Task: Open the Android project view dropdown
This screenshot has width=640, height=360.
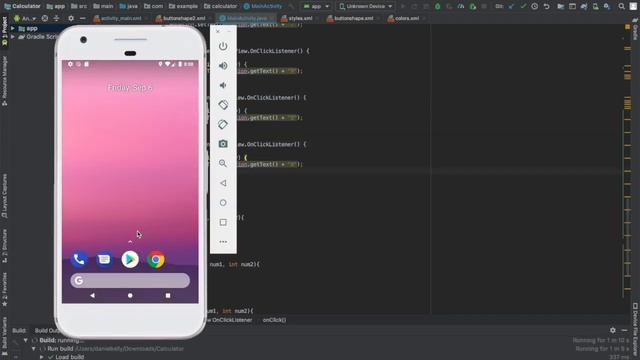Action: [24, 18]
